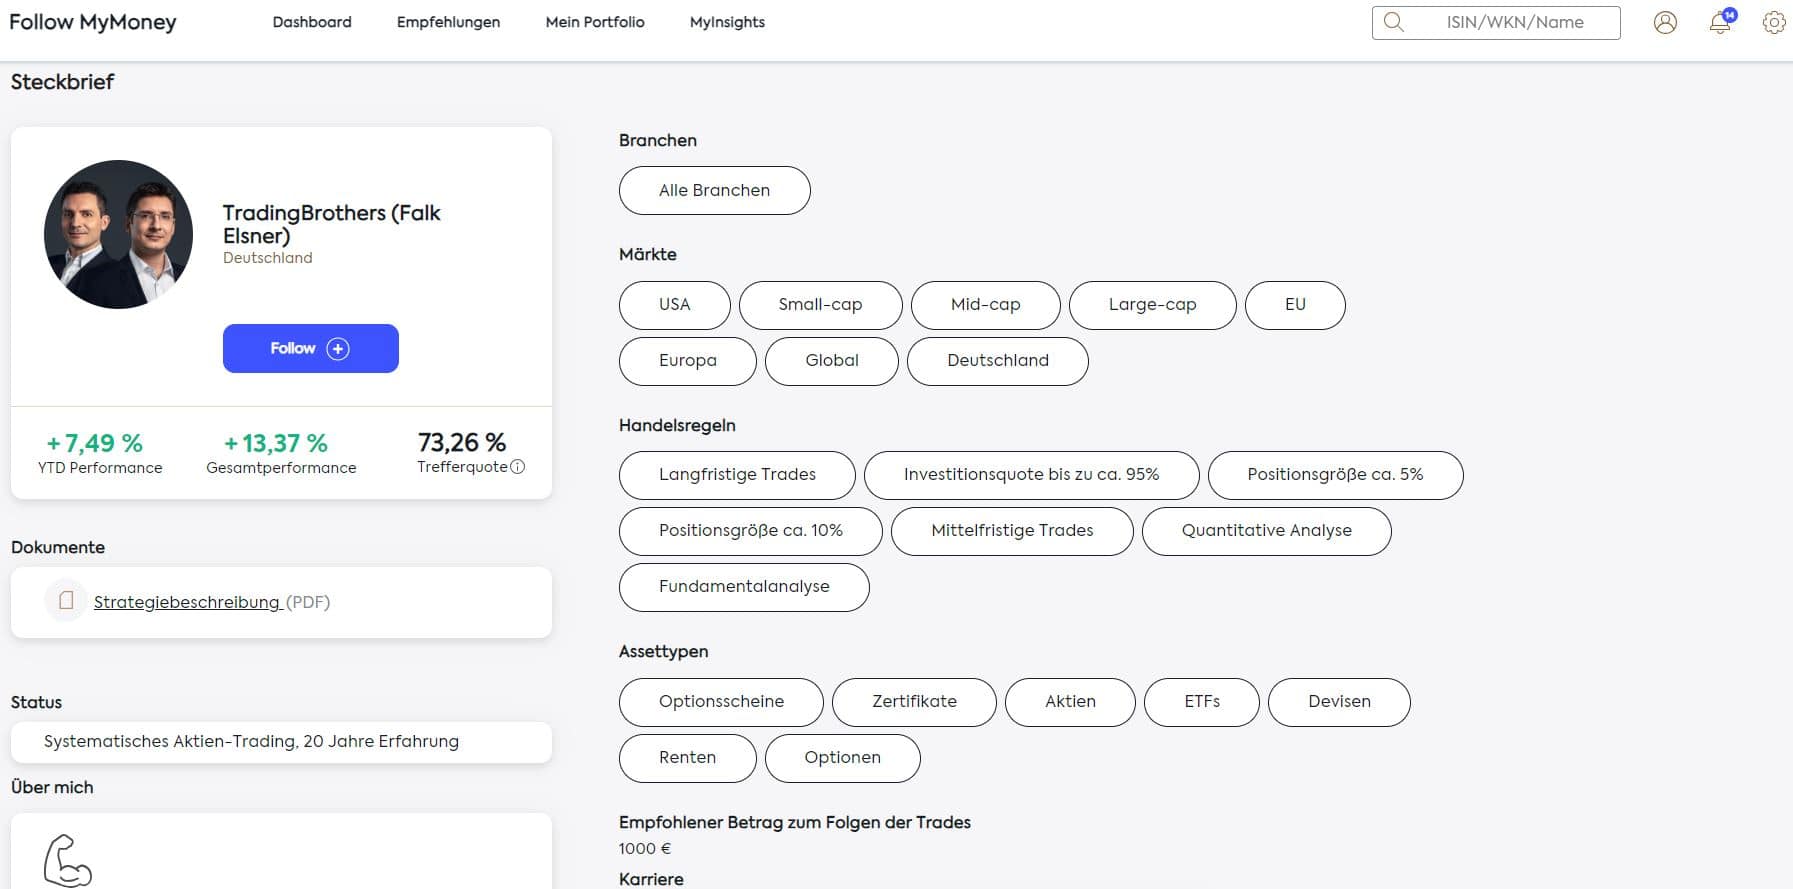The height and width of the screenshot is (889, 1793).
Task: Click the PDF document icon
Action: coord(66,601)
